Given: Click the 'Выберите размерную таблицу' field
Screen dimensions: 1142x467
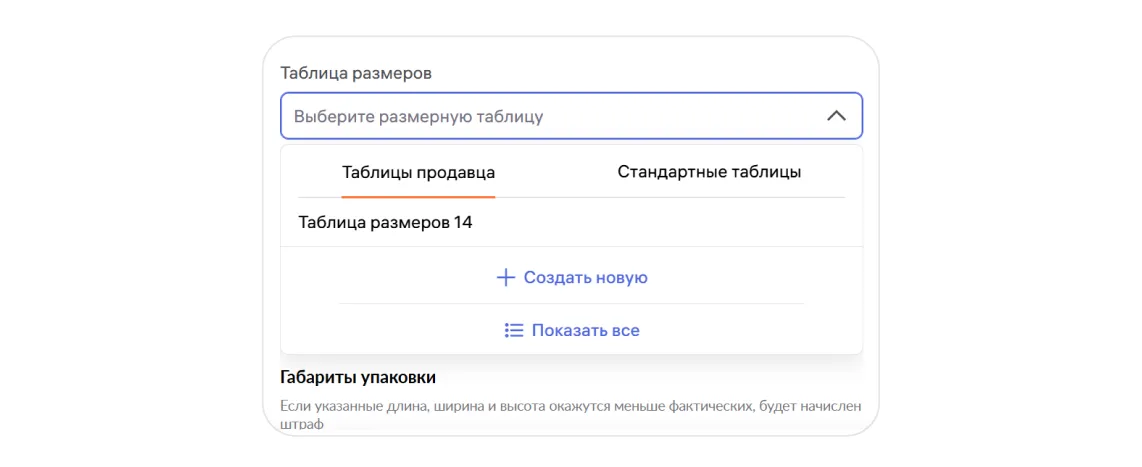Looking at the screenshot, I should click(540, 116).
